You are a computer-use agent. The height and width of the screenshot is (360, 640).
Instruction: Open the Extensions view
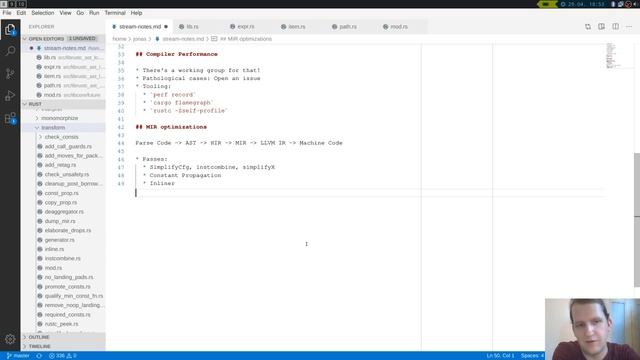tap(10, 118)
